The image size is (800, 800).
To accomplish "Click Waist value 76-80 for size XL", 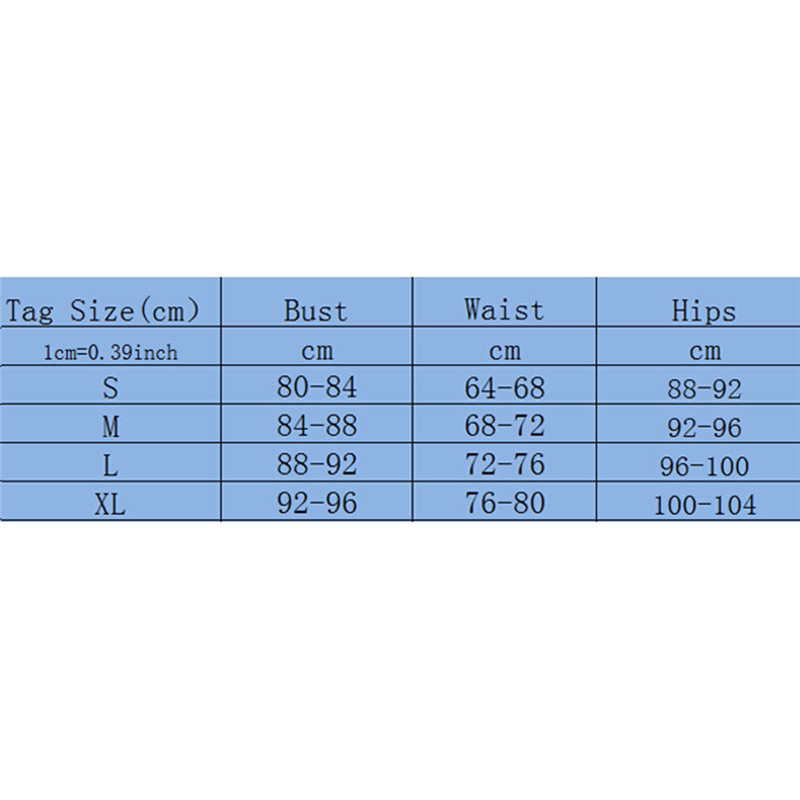I will [504, 503].
